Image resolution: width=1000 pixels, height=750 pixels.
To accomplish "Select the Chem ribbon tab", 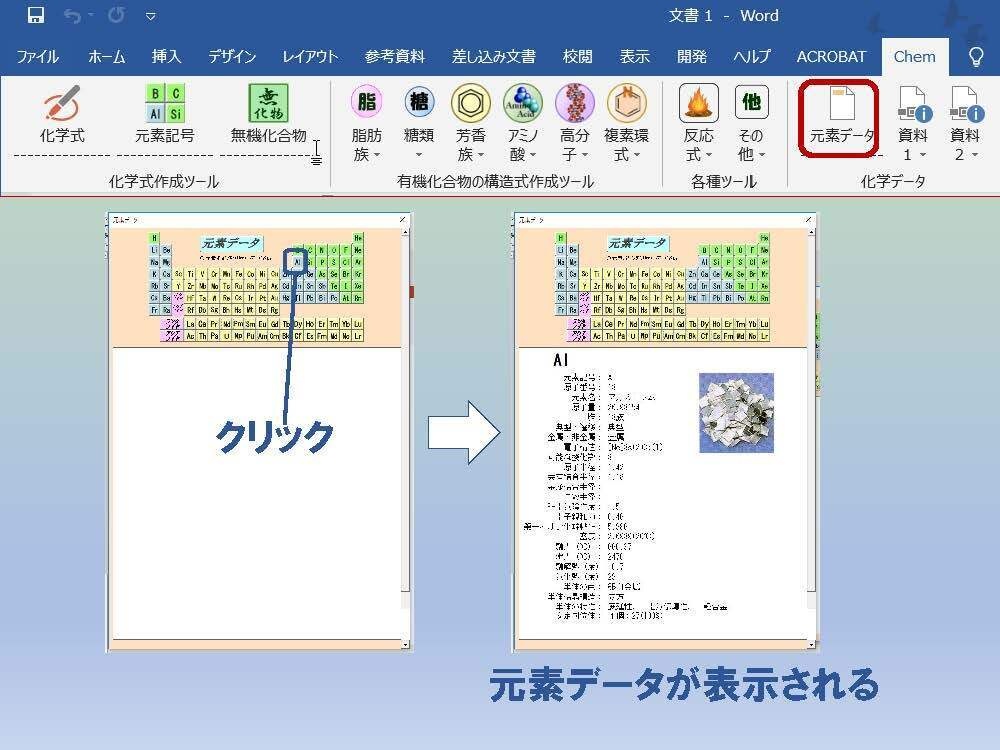I will pos(914,57).
